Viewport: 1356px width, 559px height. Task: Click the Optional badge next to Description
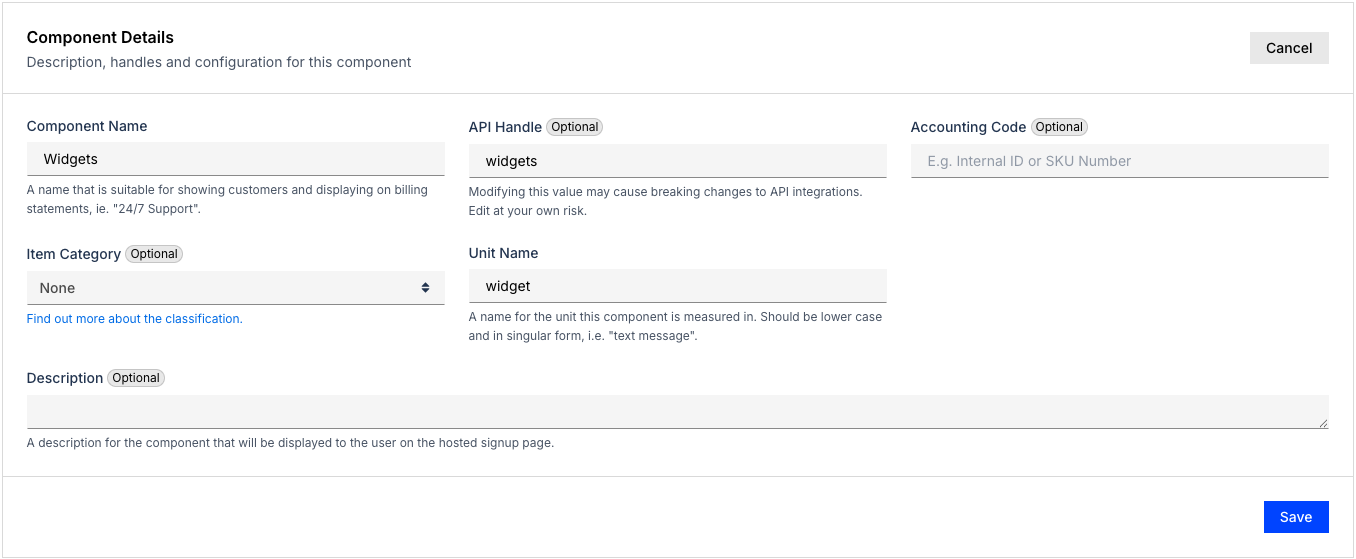136,378
